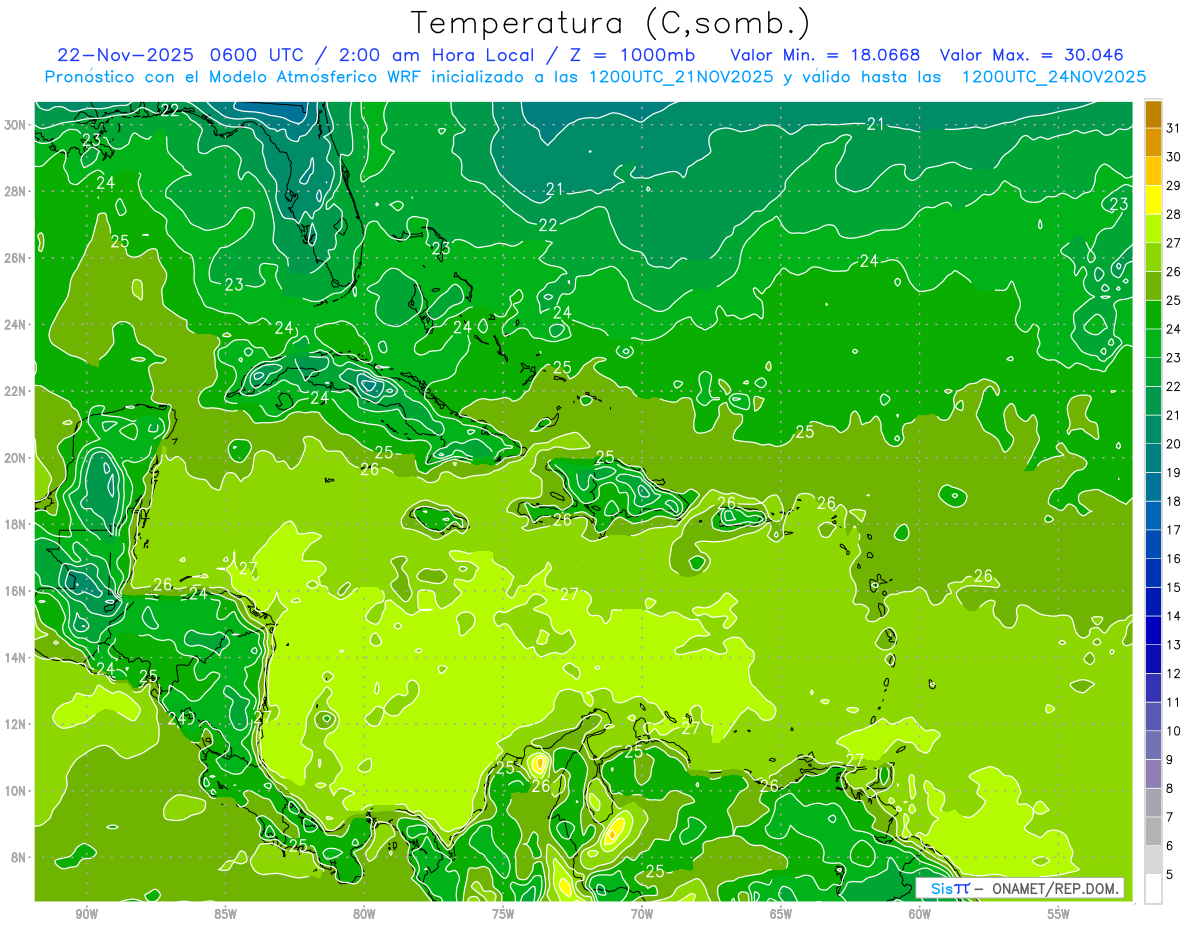Click the color scale label "10"

tap(1174, 731)
